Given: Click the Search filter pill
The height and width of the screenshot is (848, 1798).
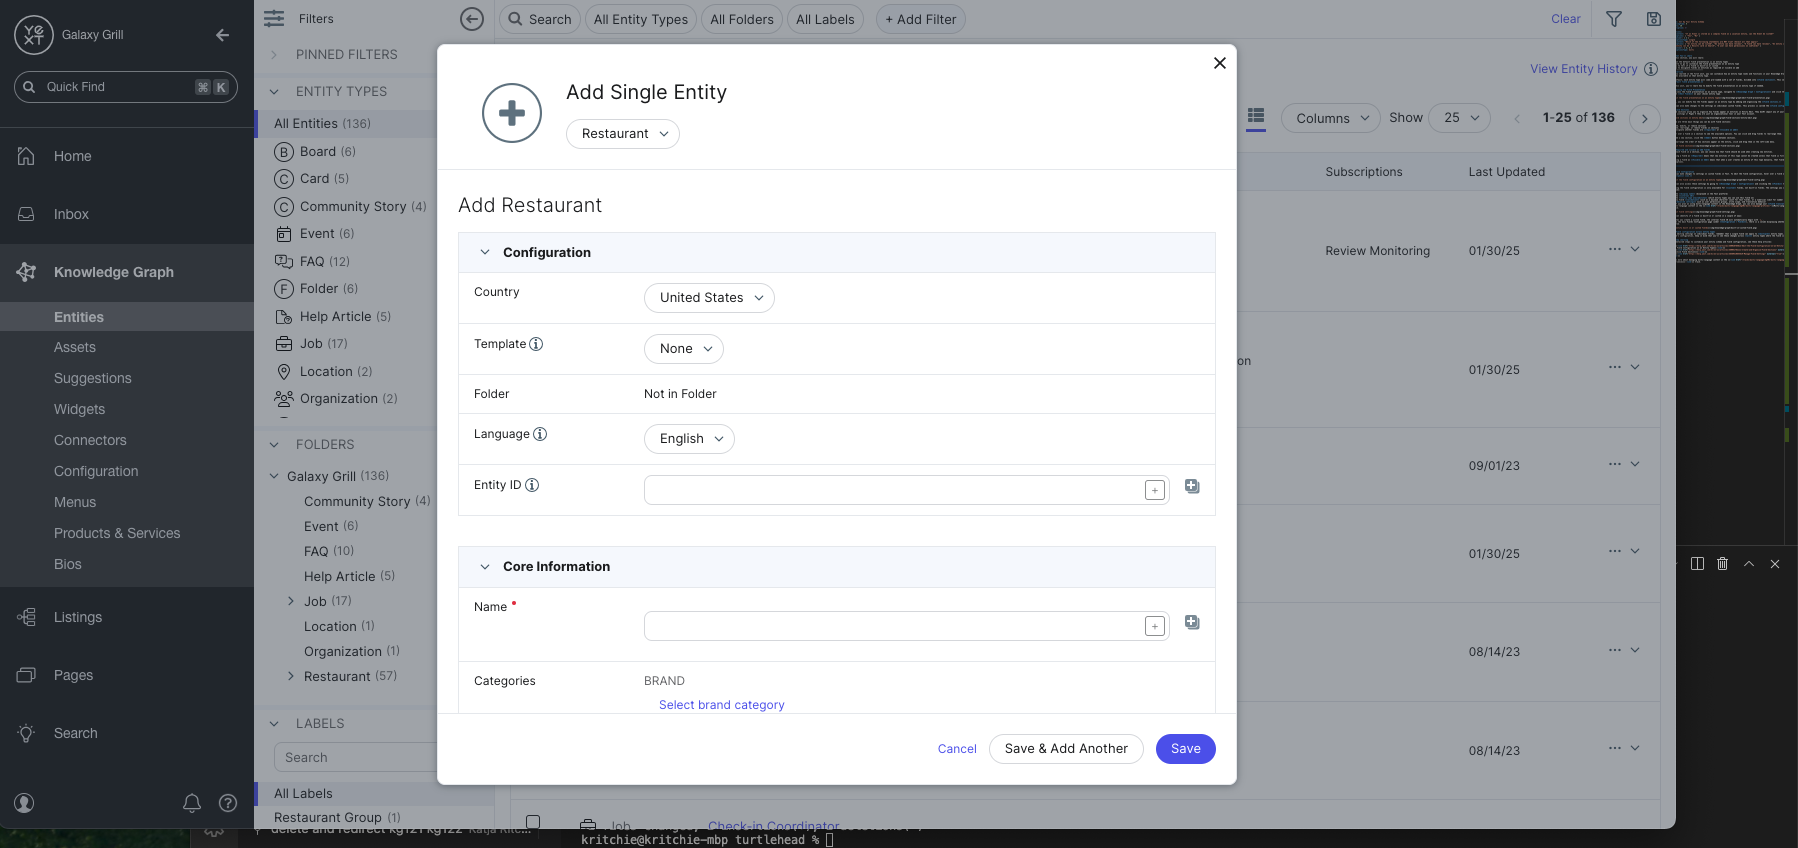Looking at the screenshot, I should [x=539, y=19].
